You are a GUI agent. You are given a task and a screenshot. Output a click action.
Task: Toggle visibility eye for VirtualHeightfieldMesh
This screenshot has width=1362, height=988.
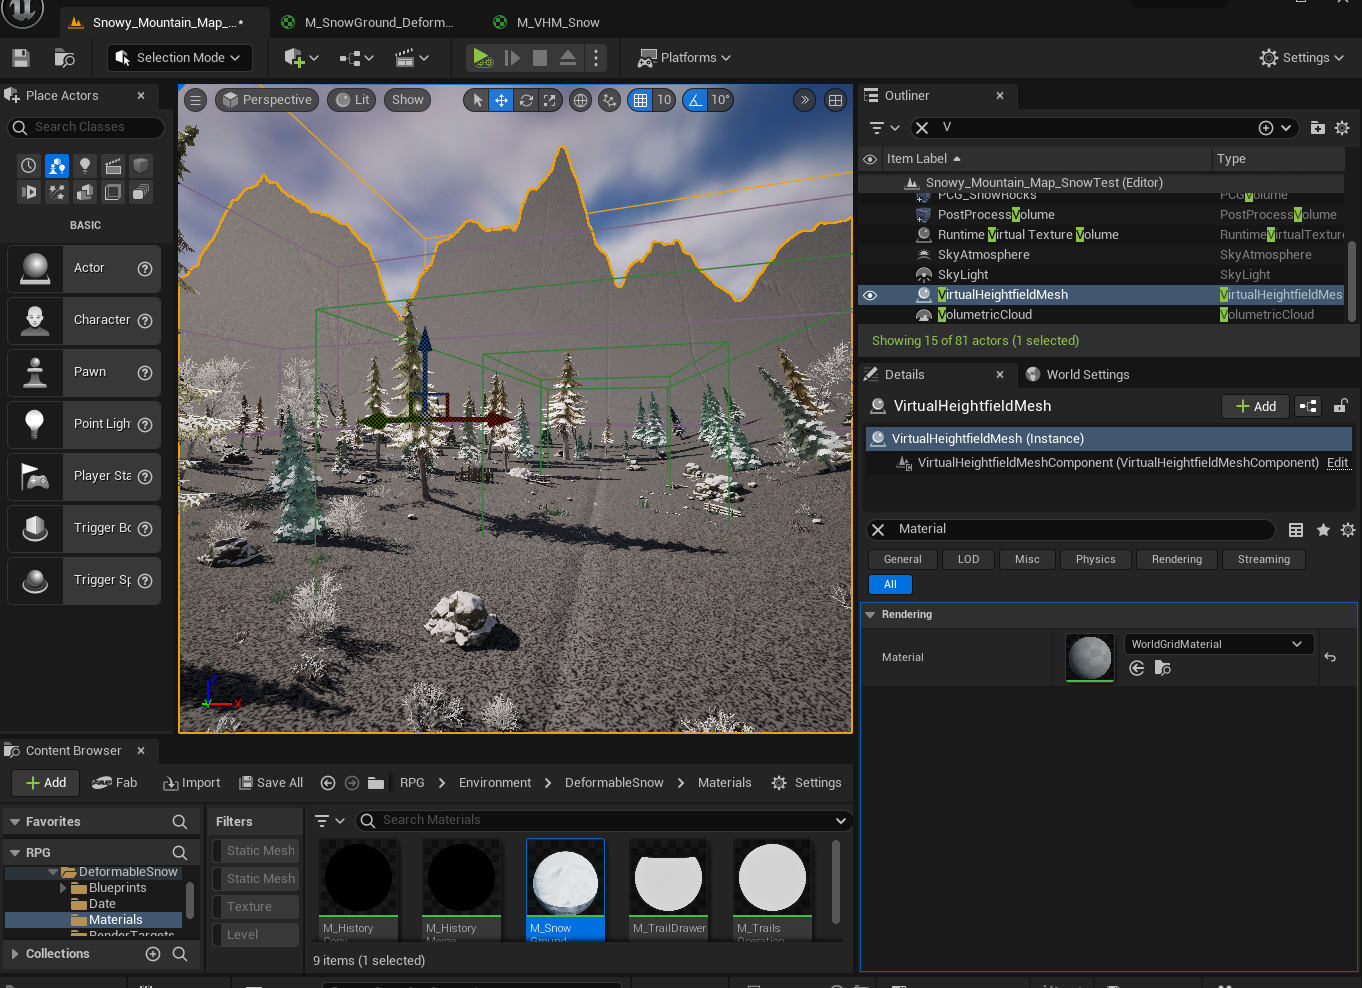pos(870,295)
